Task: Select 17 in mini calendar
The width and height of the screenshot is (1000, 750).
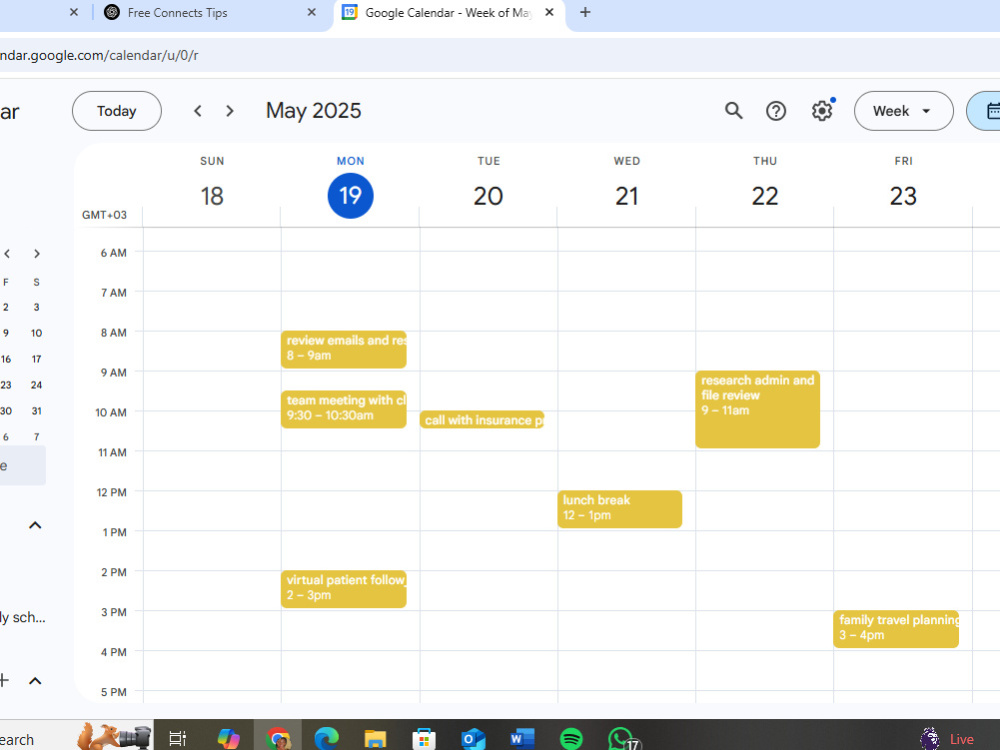Action: (36, 359)
